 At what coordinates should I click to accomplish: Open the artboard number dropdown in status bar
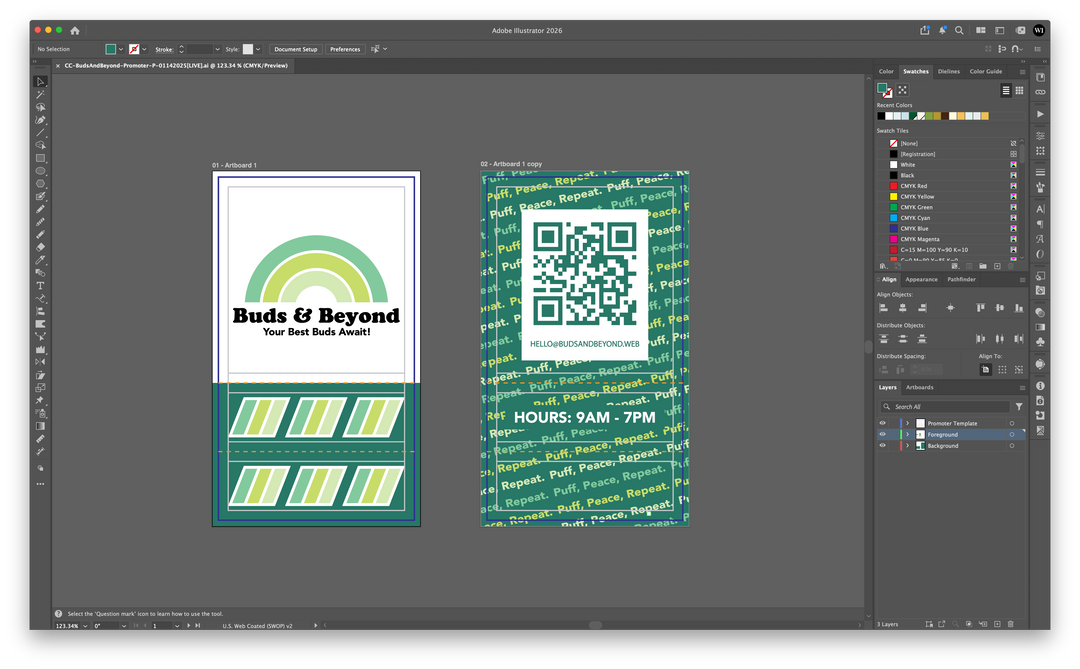click(177, 626)
